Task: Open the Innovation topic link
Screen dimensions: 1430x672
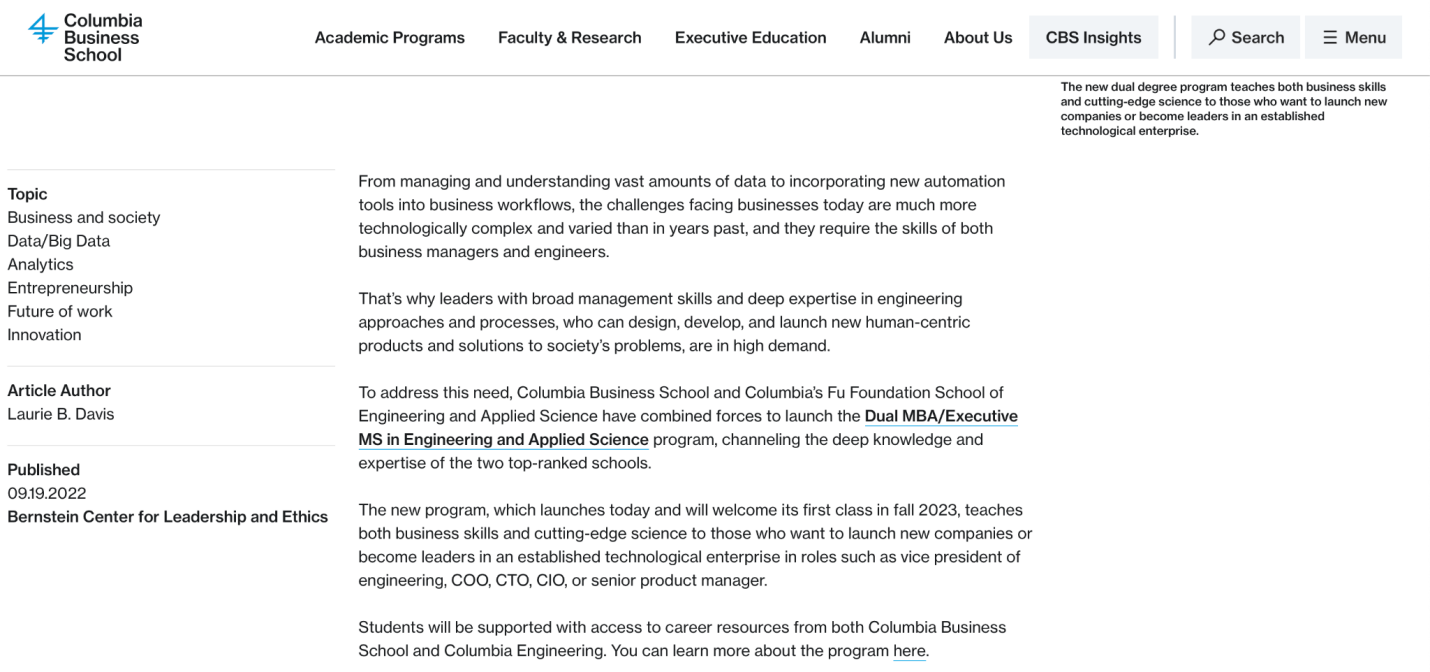Action: point(45,335)
